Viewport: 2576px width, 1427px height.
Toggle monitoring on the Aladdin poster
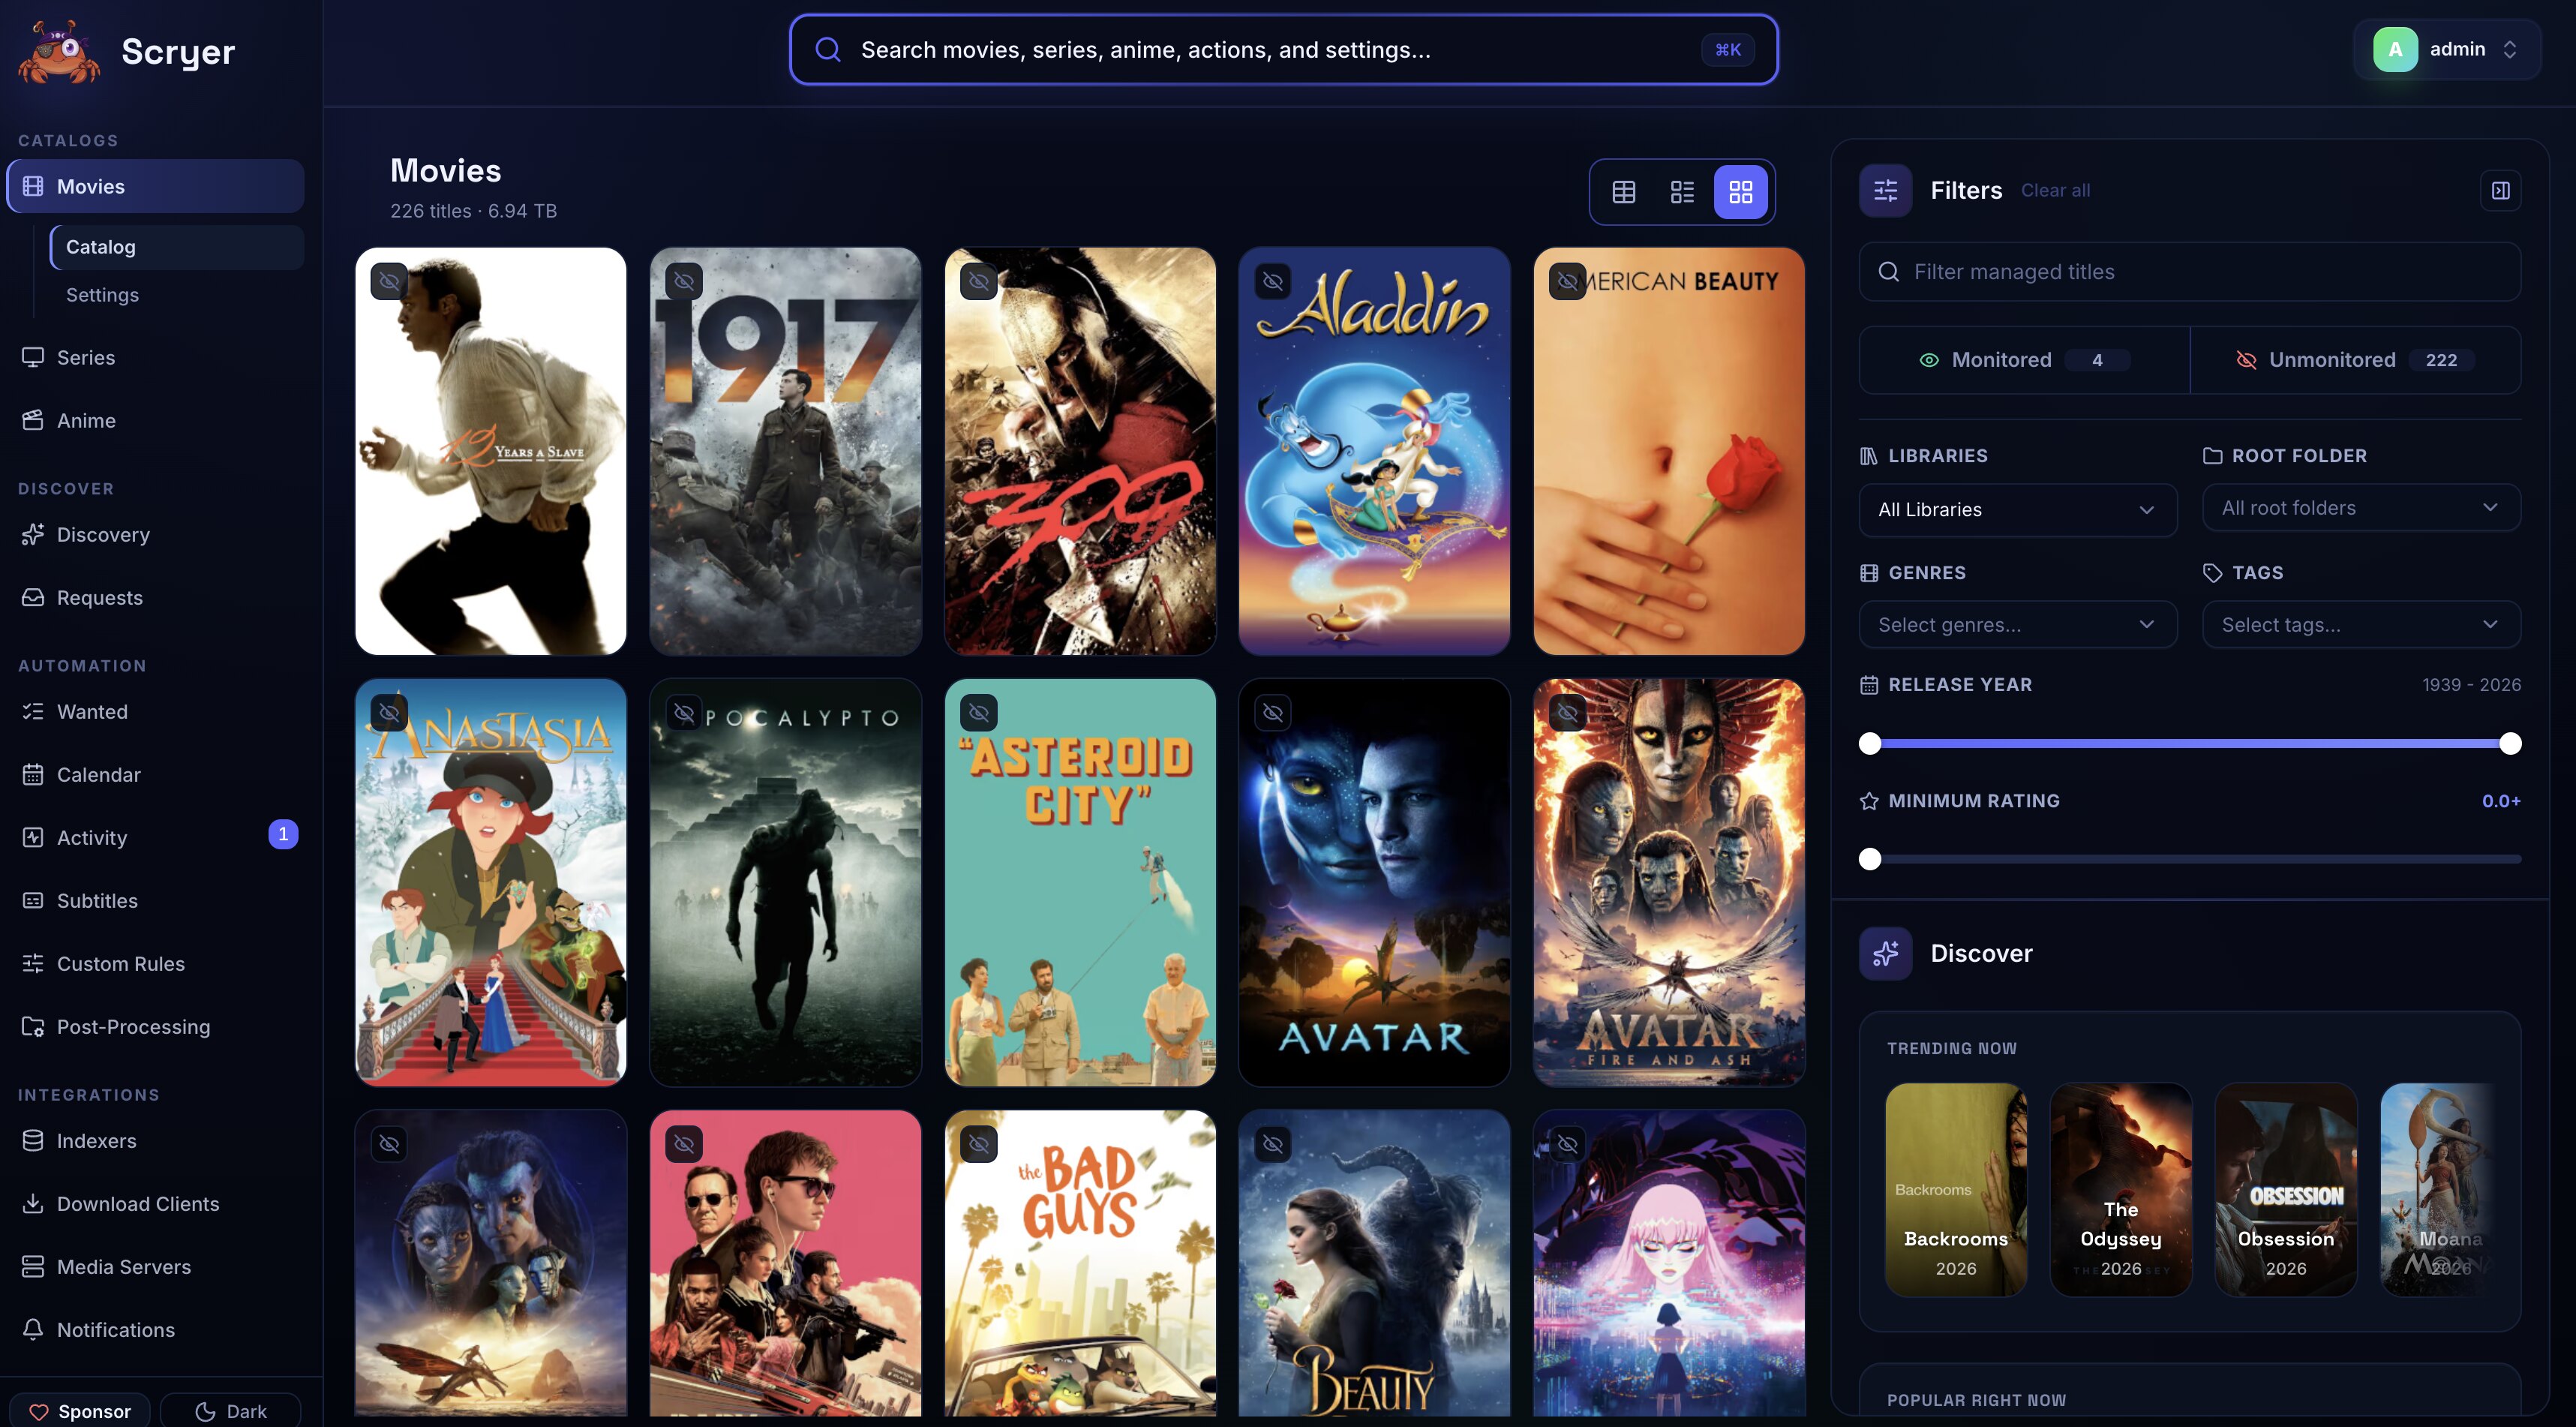tap(1273, 281)
